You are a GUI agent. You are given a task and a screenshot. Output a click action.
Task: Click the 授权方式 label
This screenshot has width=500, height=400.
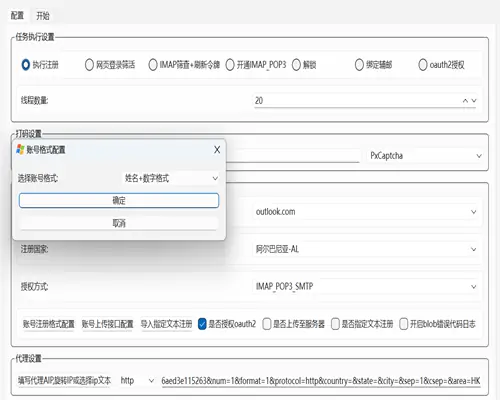35,286
